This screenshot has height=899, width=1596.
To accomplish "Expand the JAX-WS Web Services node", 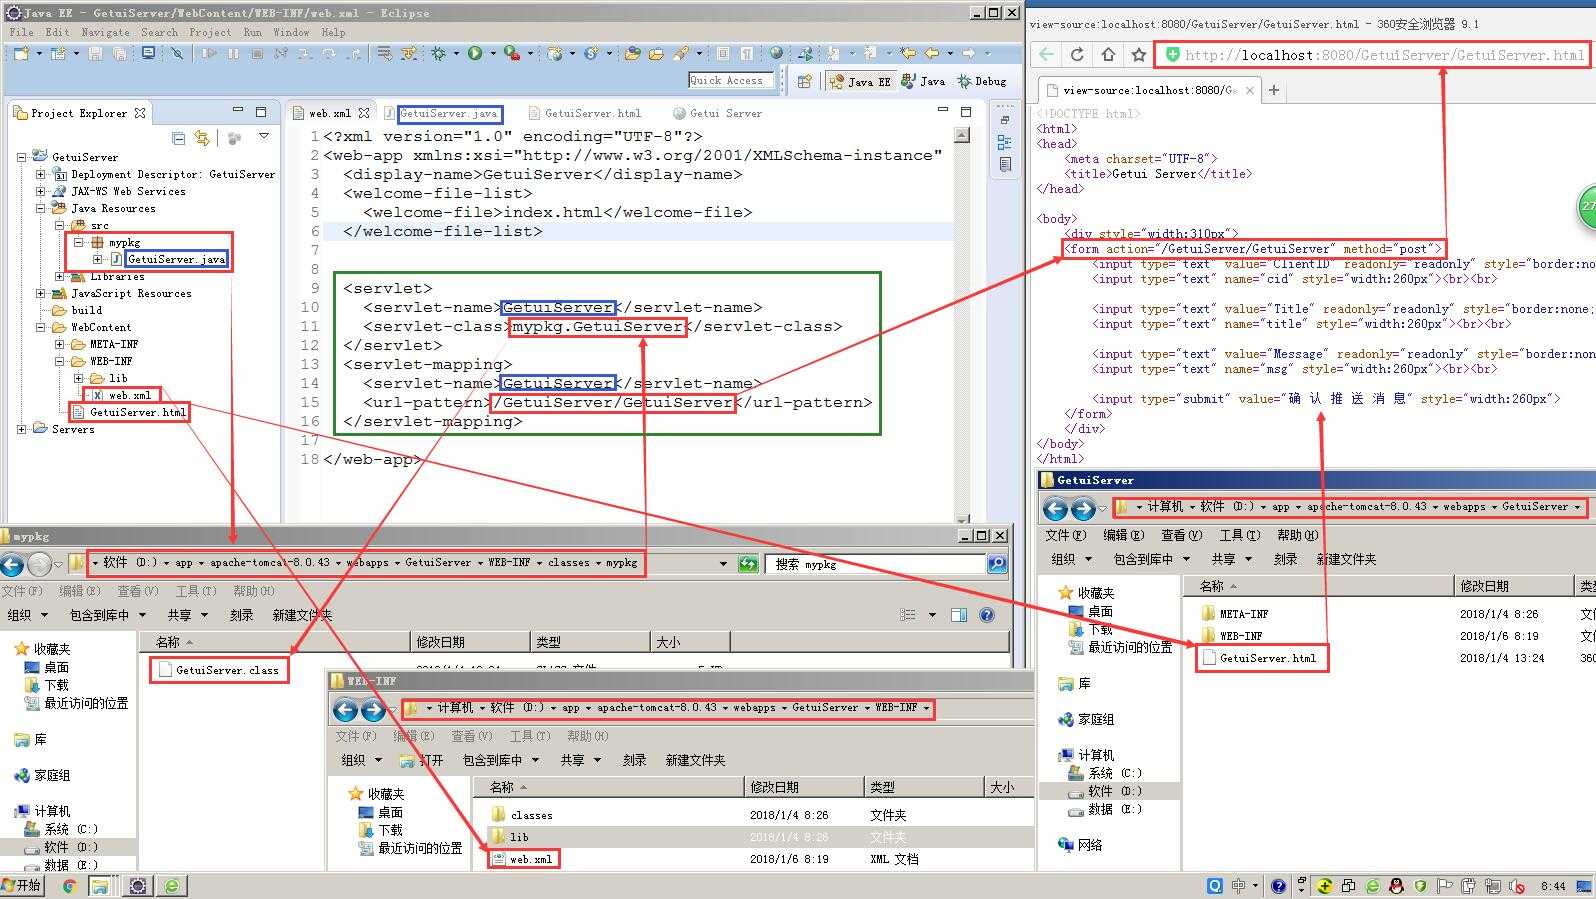I will 41,191.
